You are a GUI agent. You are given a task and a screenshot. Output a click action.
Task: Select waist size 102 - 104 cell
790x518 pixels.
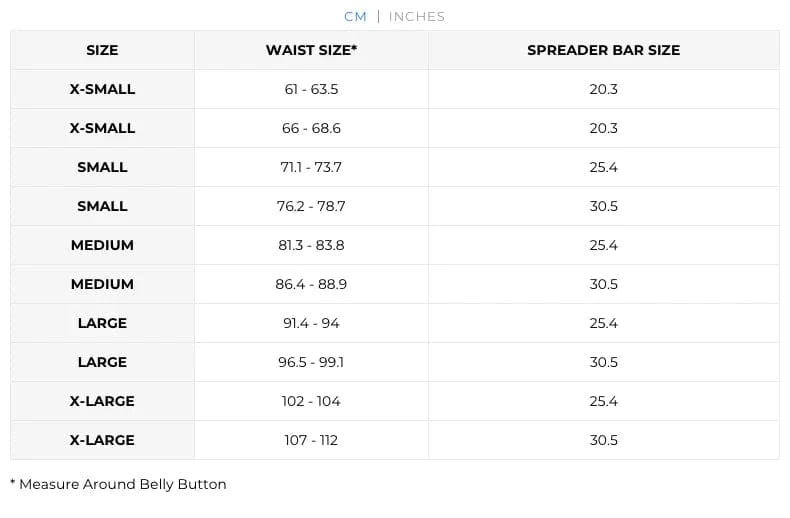coord(311,401)
